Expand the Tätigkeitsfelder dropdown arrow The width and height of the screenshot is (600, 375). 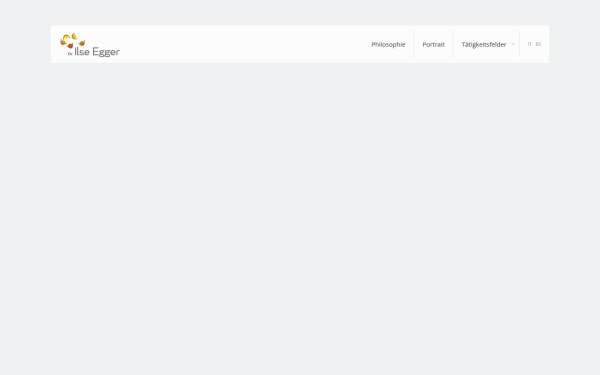513,44
